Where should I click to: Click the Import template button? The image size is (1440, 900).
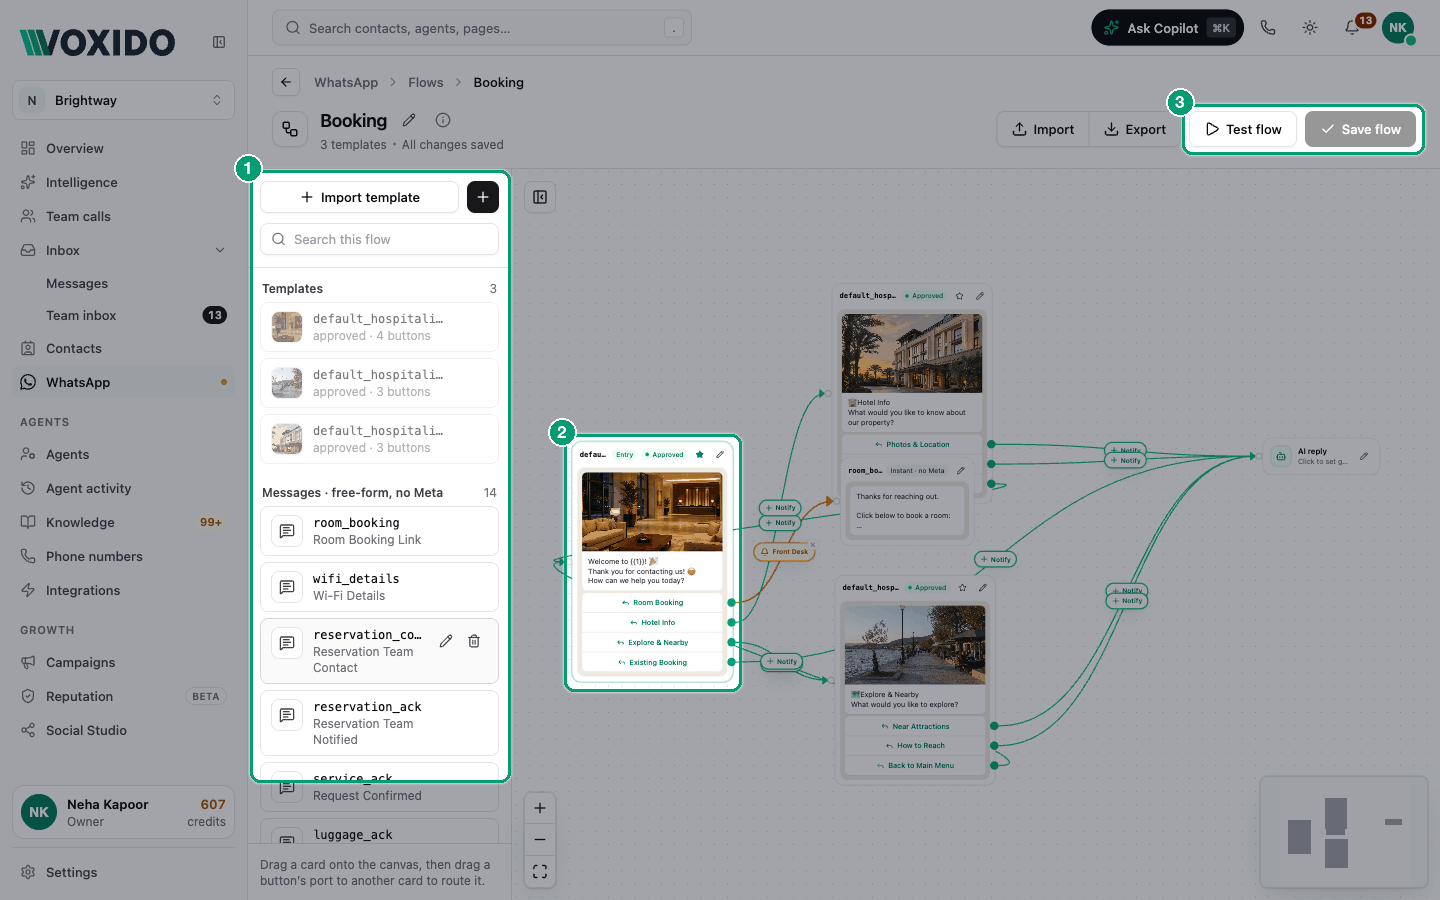pyautogui.click(x=360, y=197)
